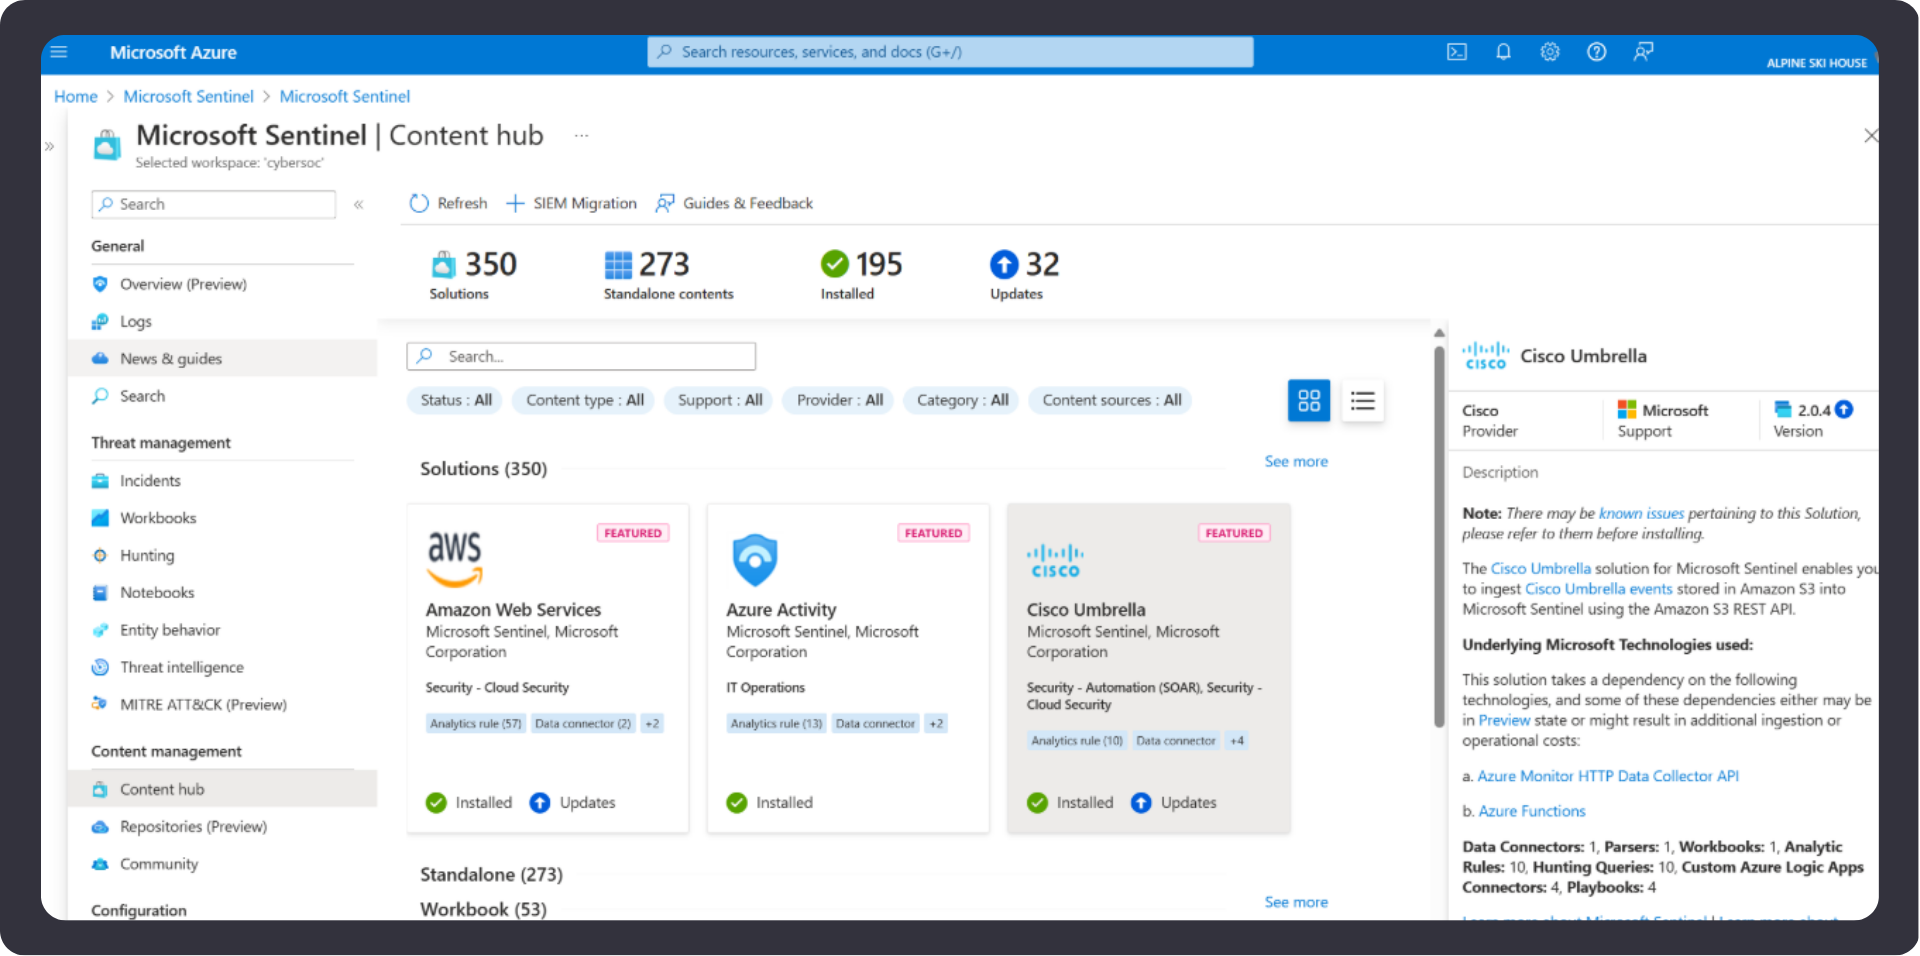Switch to grid view layout
Screen dimensions: 1920x956
[x=1308, y=401]
